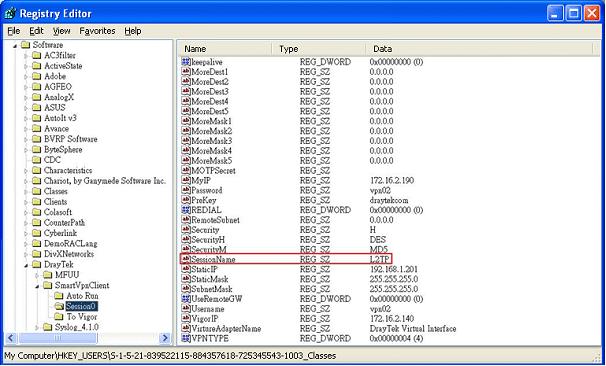
Task: Click the keepalive DWORD value icon
Action: point(186,62)
